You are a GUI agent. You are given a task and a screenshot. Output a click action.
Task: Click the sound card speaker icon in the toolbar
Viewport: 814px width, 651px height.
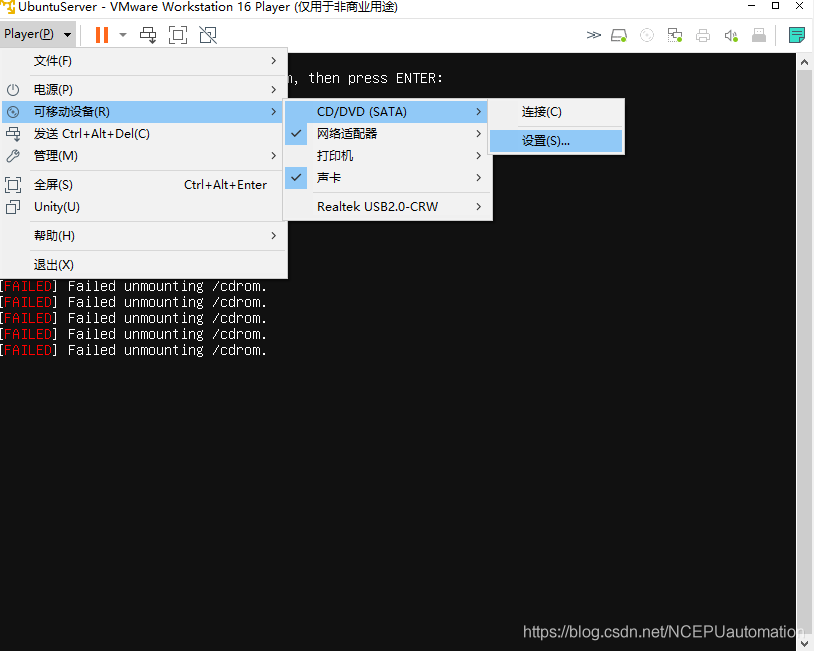[x=731, y=35]
